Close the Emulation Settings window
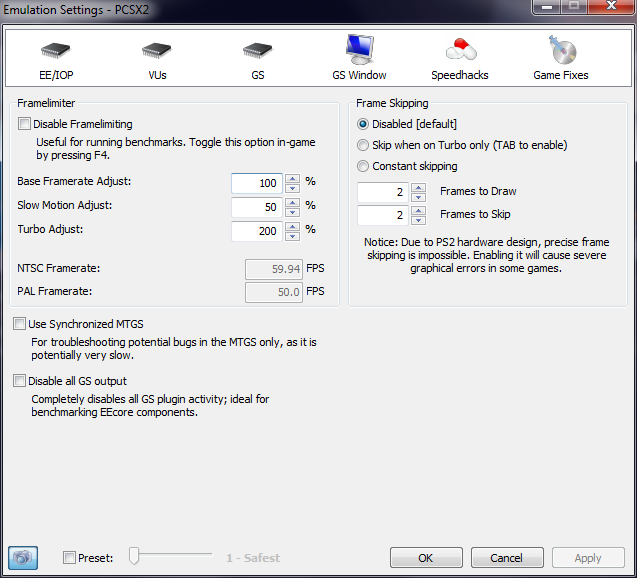Screen dimensions: 637x578 (x=611, y=6)
